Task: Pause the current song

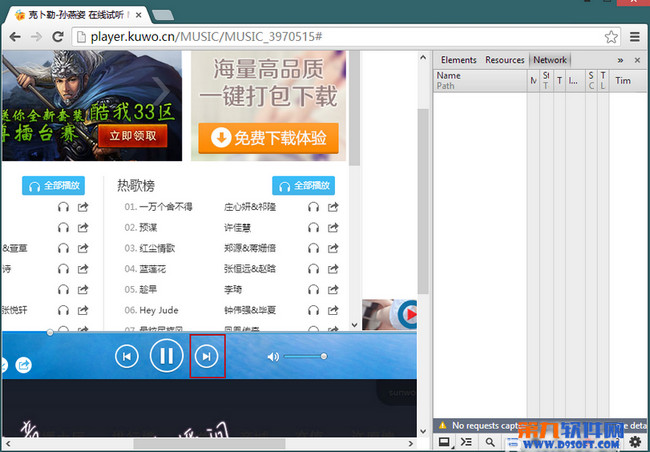Action: click(x=166, y=355)
